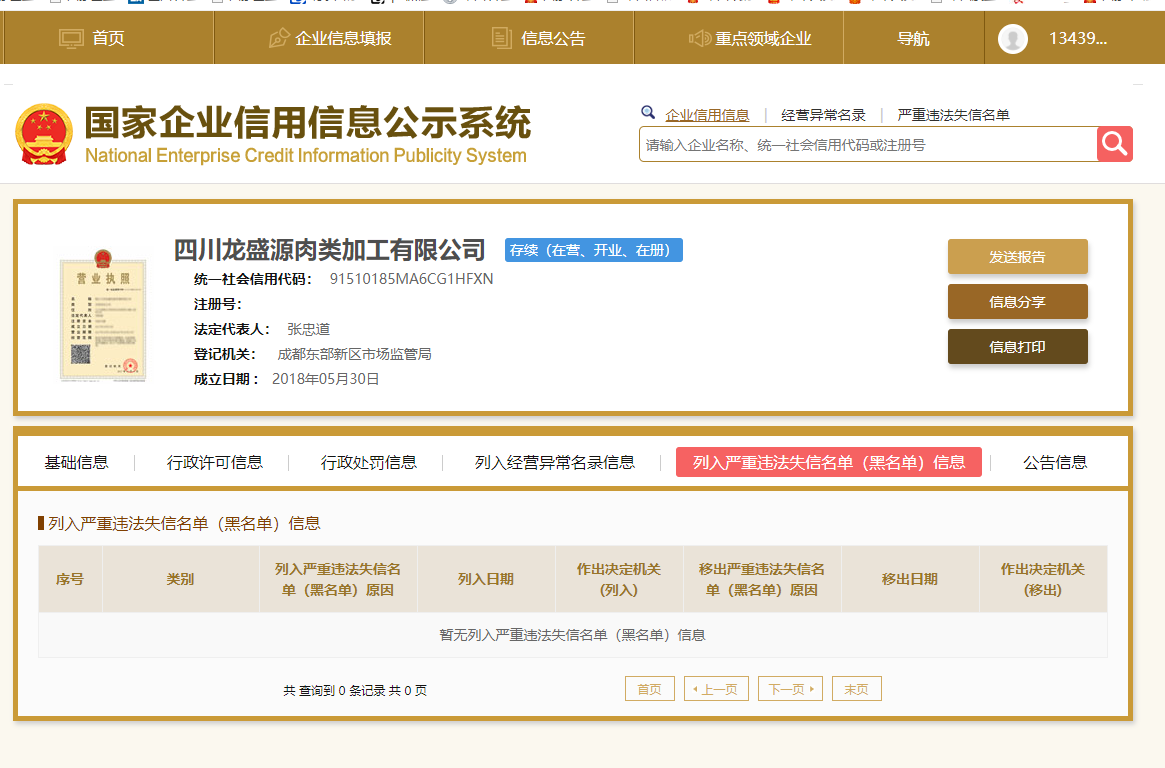This screenshot has width=1165, height=768.
Task: Click the 13439... account name
Action: point(1078,39)
